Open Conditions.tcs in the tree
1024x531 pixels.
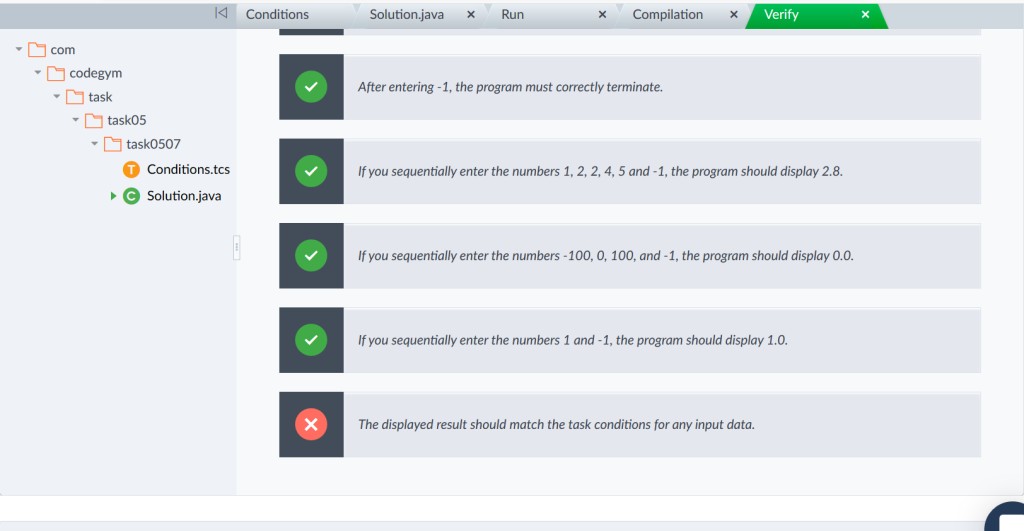(x=188, y=170)
